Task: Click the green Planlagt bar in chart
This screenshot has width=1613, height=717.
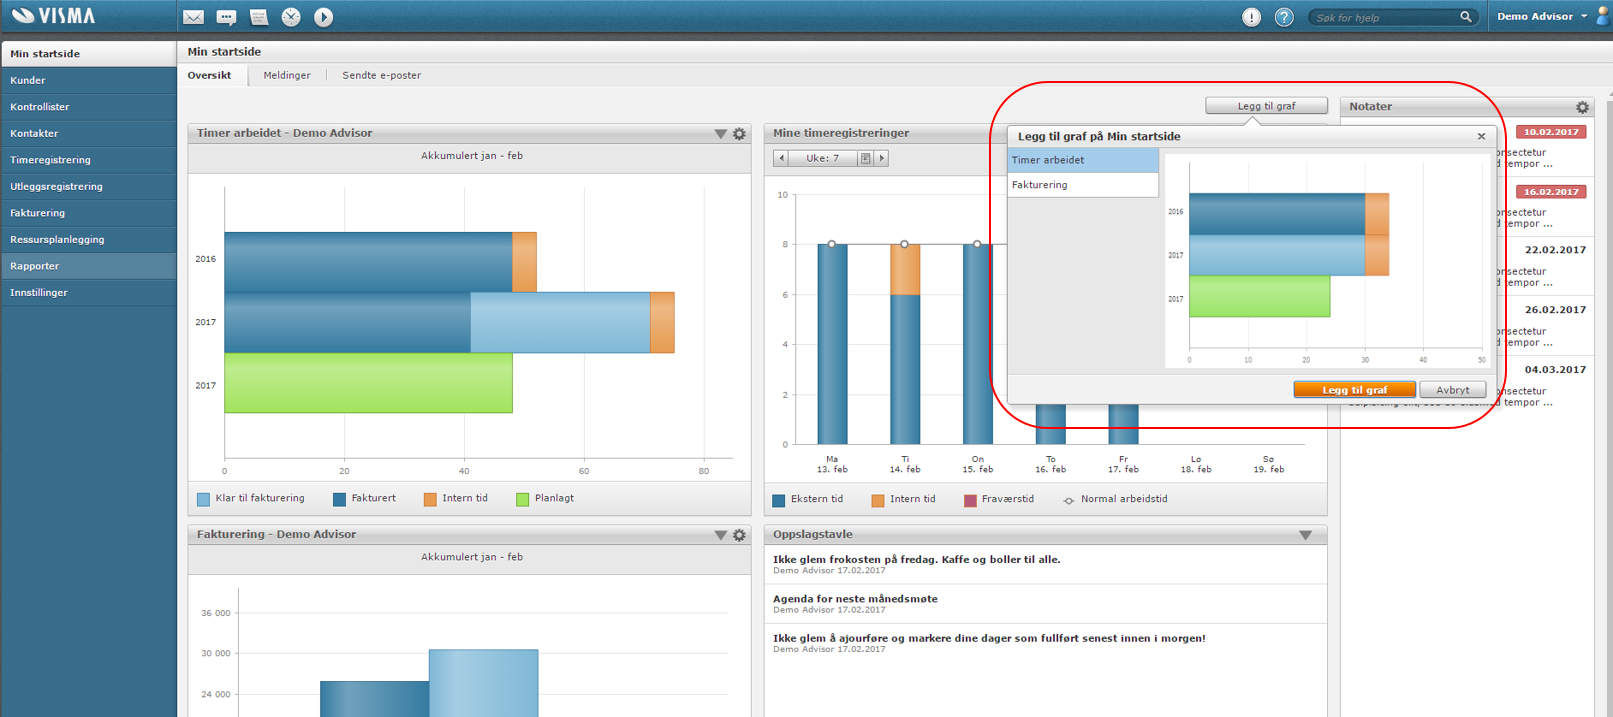Action: 368,383
